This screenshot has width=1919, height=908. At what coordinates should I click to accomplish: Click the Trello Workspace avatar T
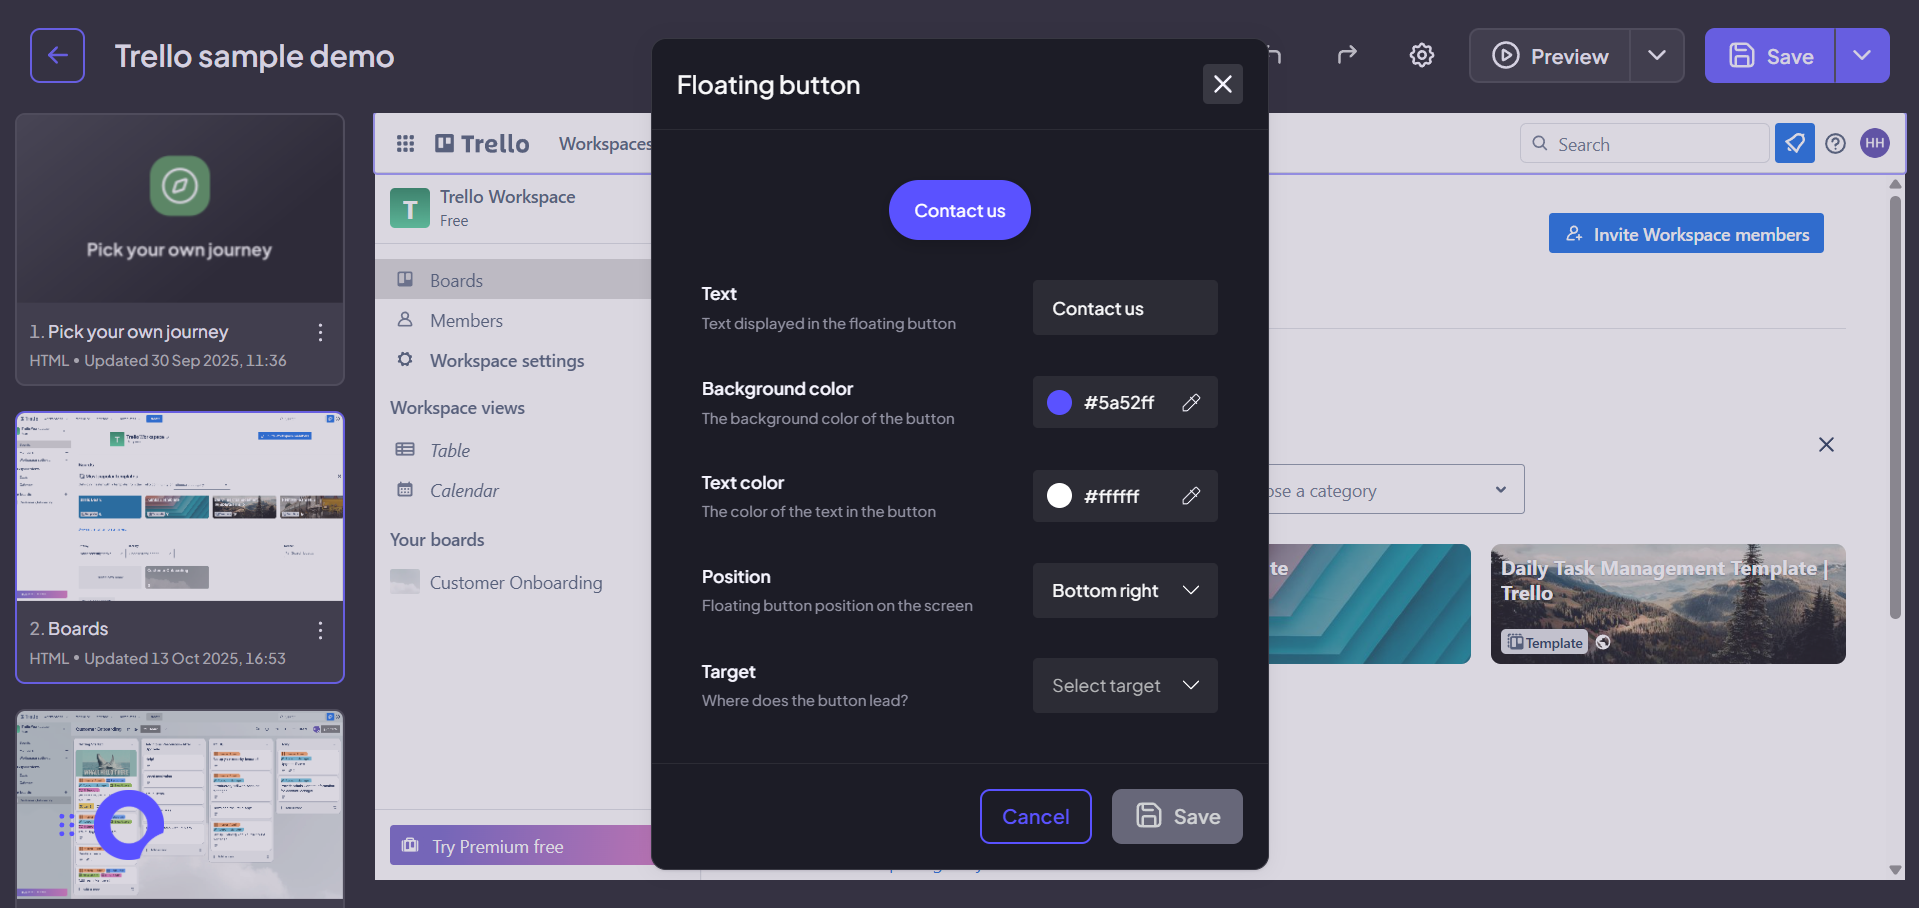[410, 208]
